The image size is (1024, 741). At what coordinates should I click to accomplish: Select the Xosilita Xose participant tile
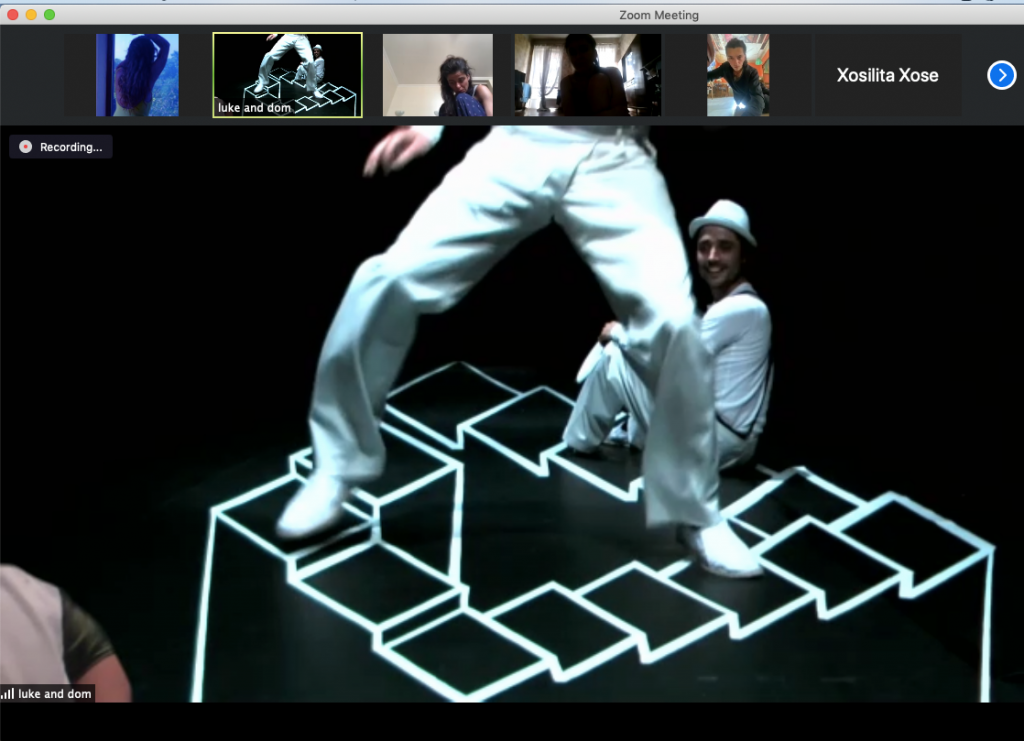[888, 75]
